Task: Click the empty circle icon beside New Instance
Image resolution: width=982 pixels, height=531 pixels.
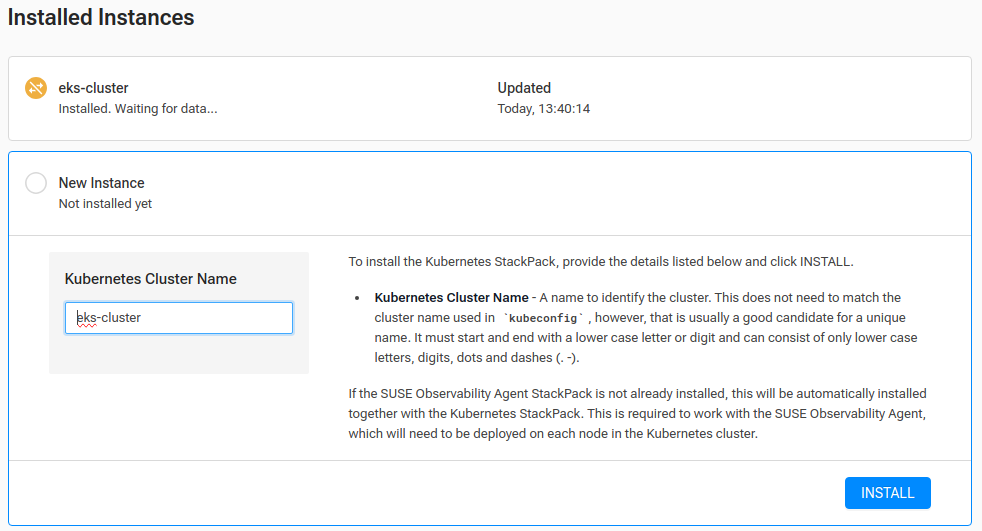Action: (x=36, y=183)
